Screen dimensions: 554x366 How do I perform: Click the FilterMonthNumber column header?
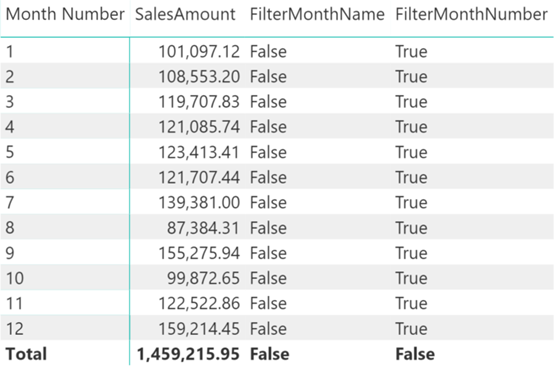point(471,14)
